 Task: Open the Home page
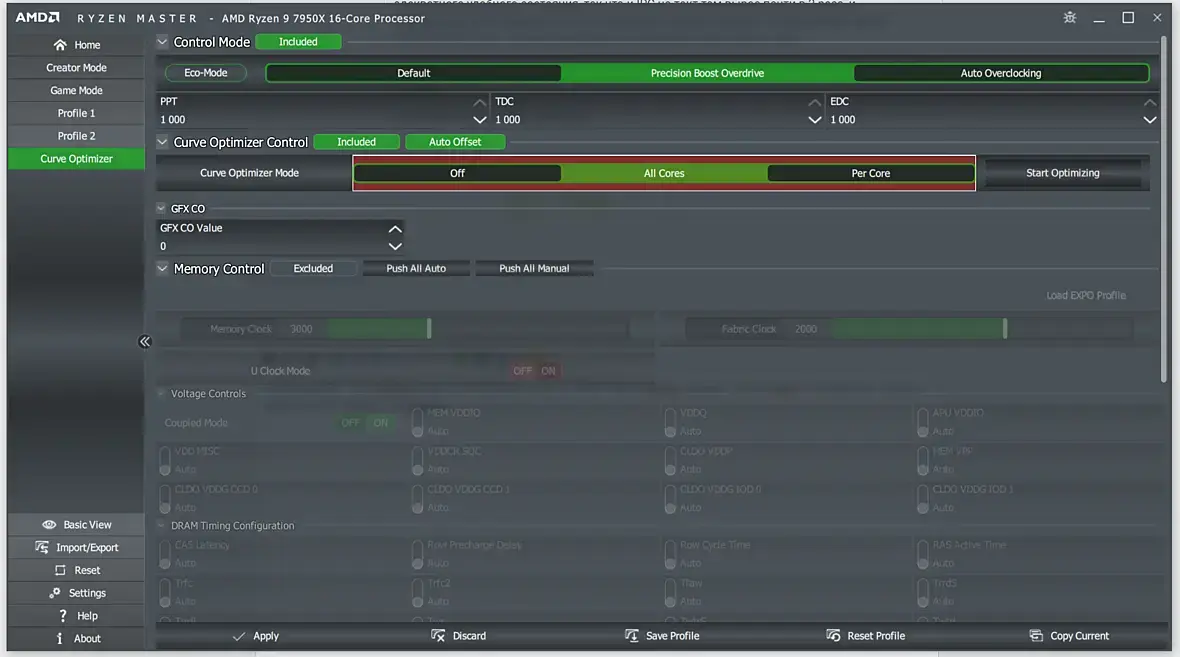pyautogui.click(x=76, y=45)
